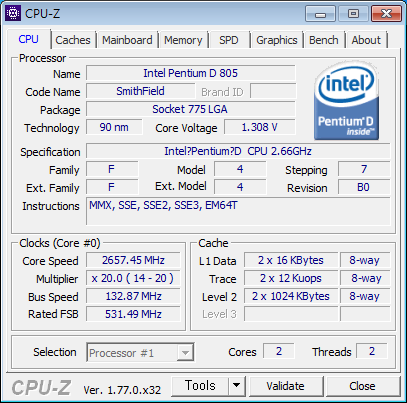Click the '8-way' value next to L1 Data
Image resolution: width=407 pixels, height=403 pixels.
(365, 260)
